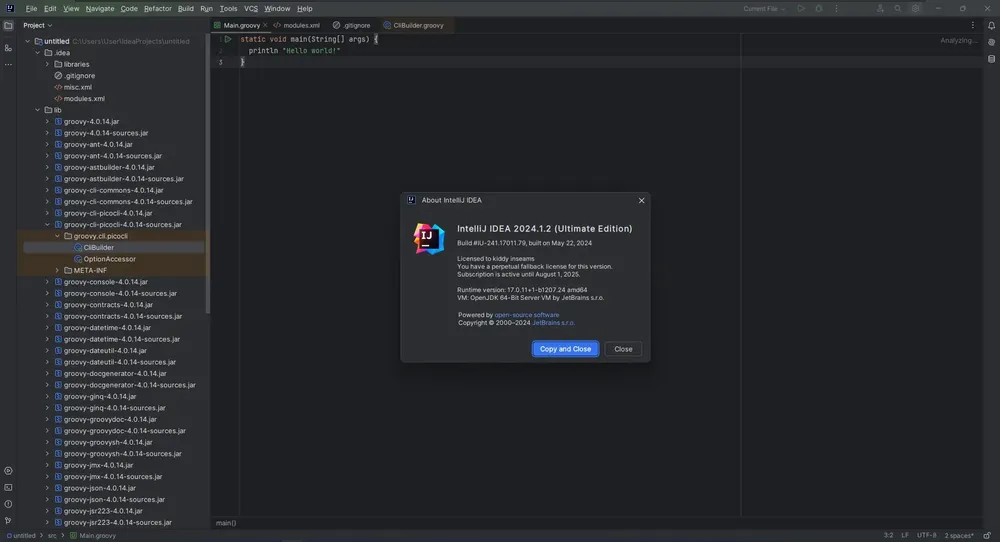Screen dimensions: 1000x542
Task: Close the About IntelliJ IDEA dialog with X
Action: pyautogui.click(x=642, y=200)
